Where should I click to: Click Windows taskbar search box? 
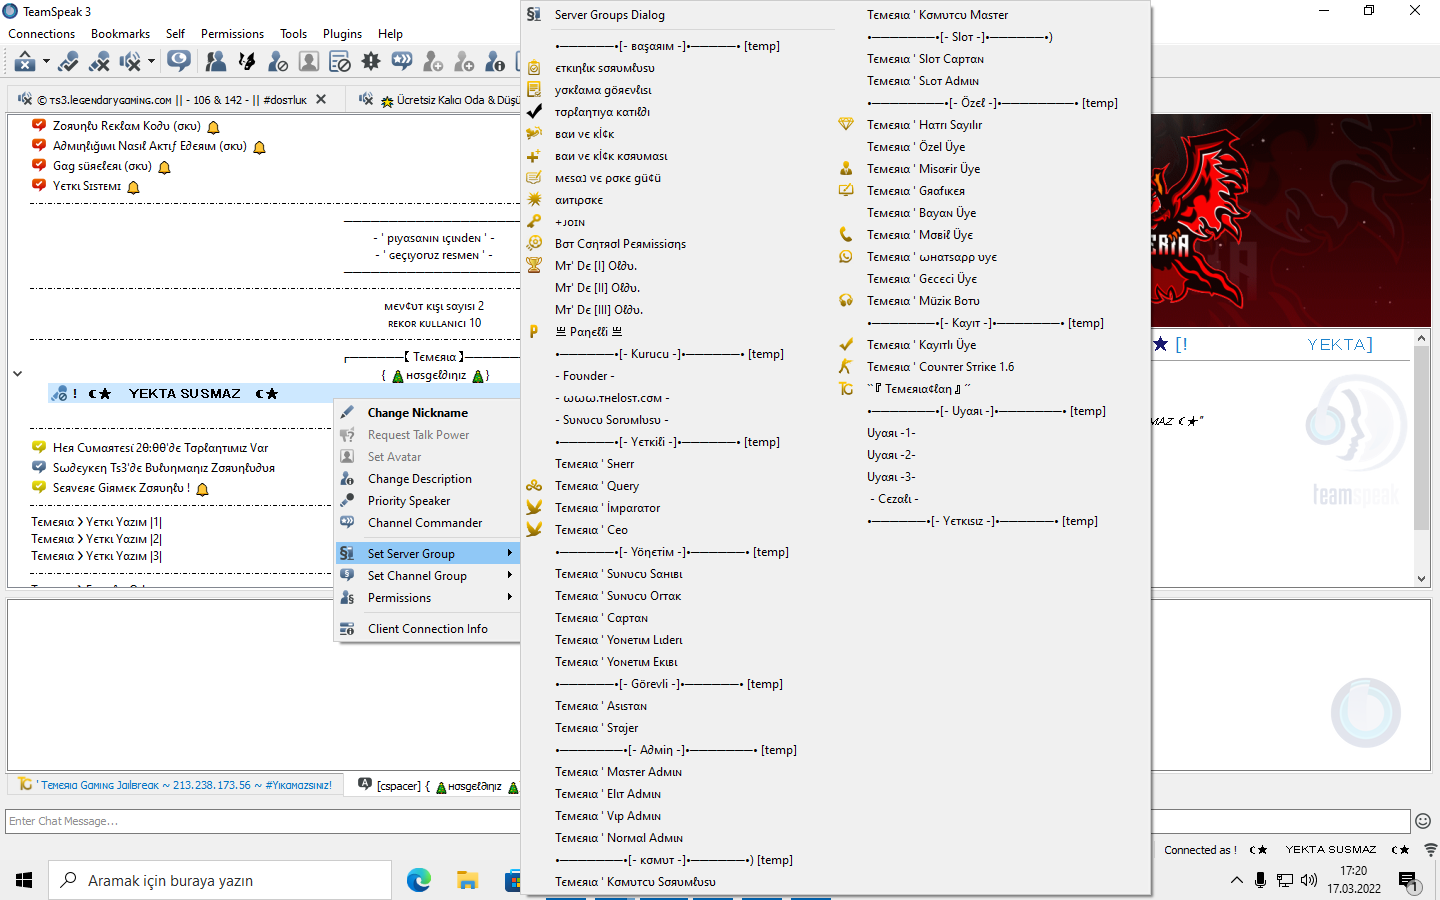tap(220, 880)
